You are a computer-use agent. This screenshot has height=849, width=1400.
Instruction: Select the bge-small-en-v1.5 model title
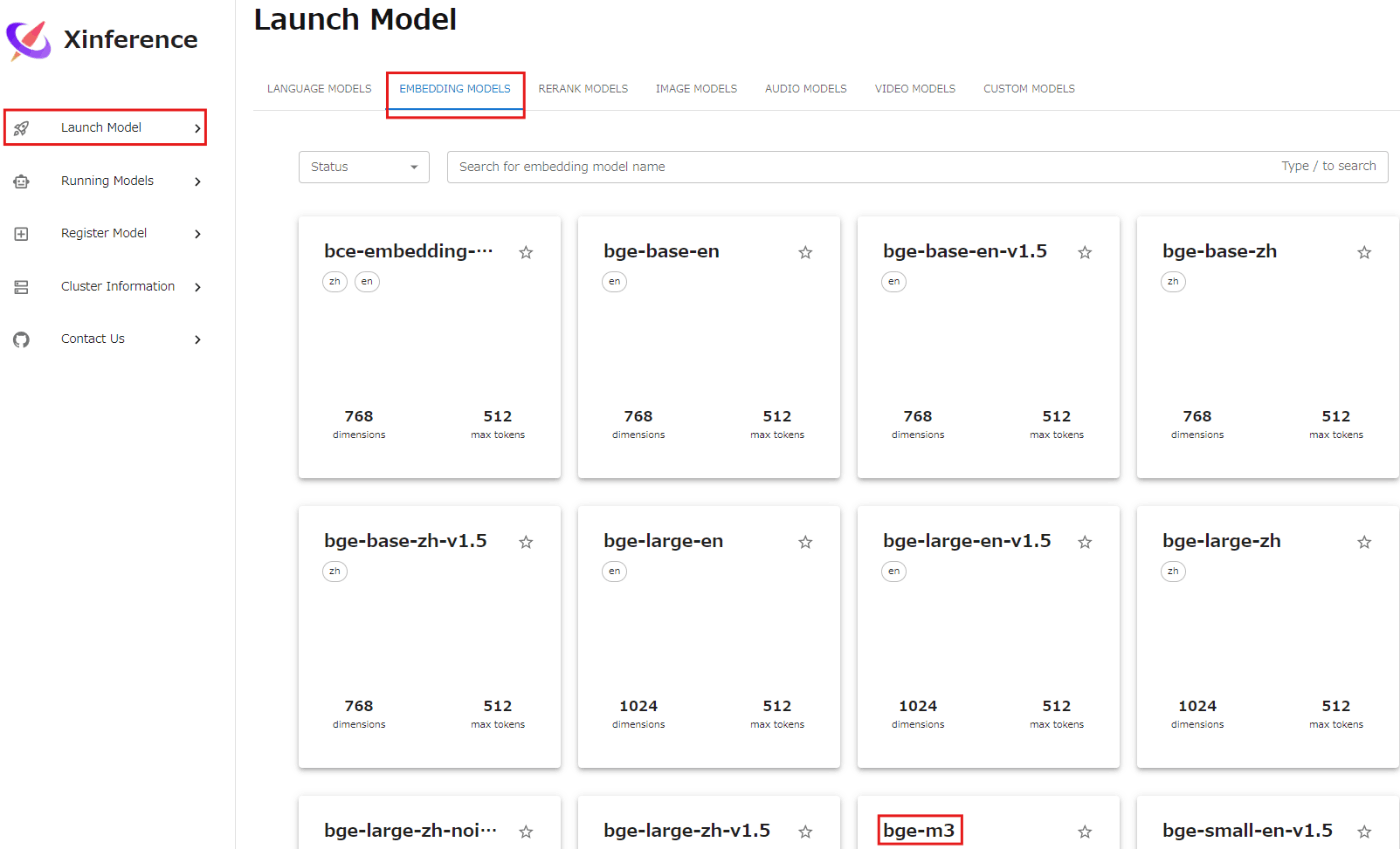pos(1248,830)
